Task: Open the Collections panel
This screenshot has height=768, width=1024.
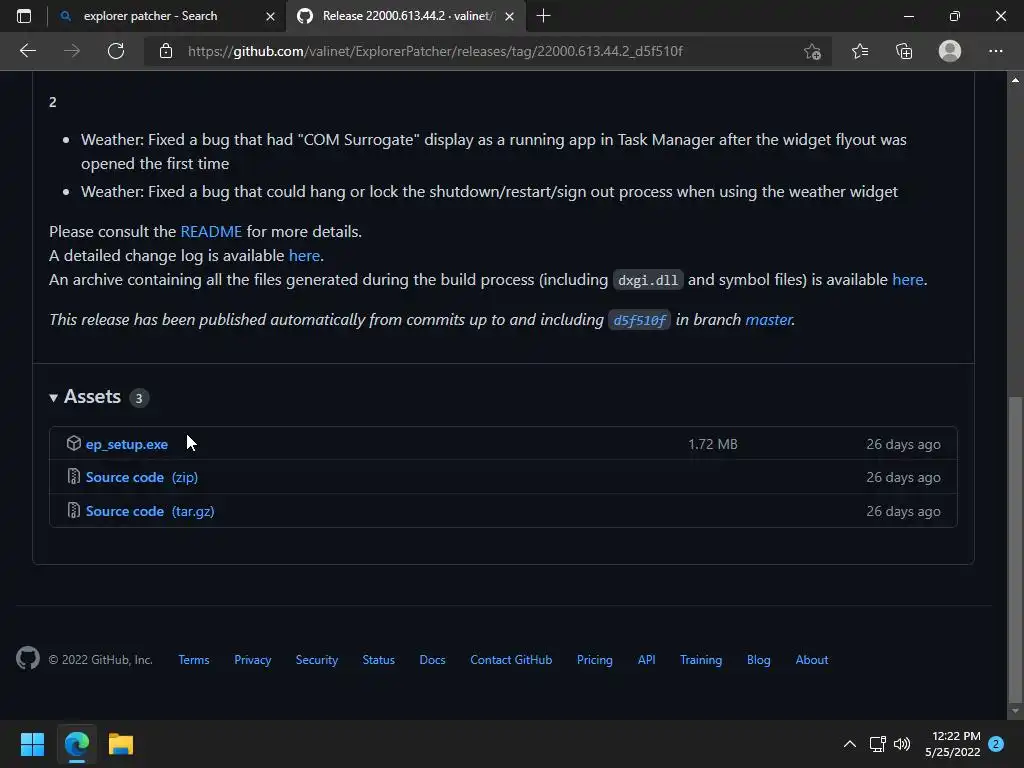Action: pyautogui.click(x=904, y=51)
